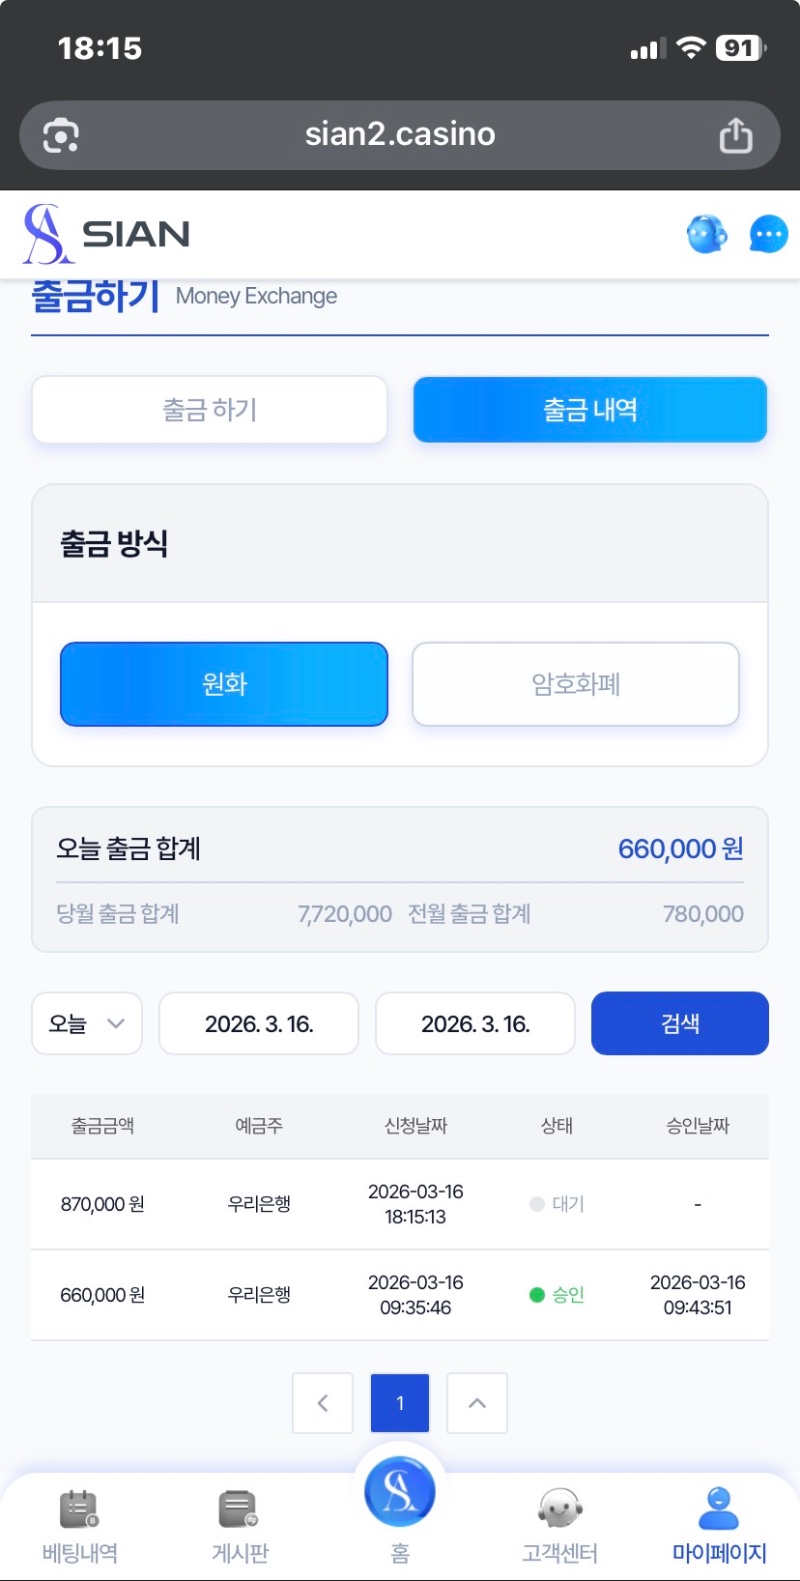
Task: Tap the sian2.casino address bar
Action: (x=400, y=135)
